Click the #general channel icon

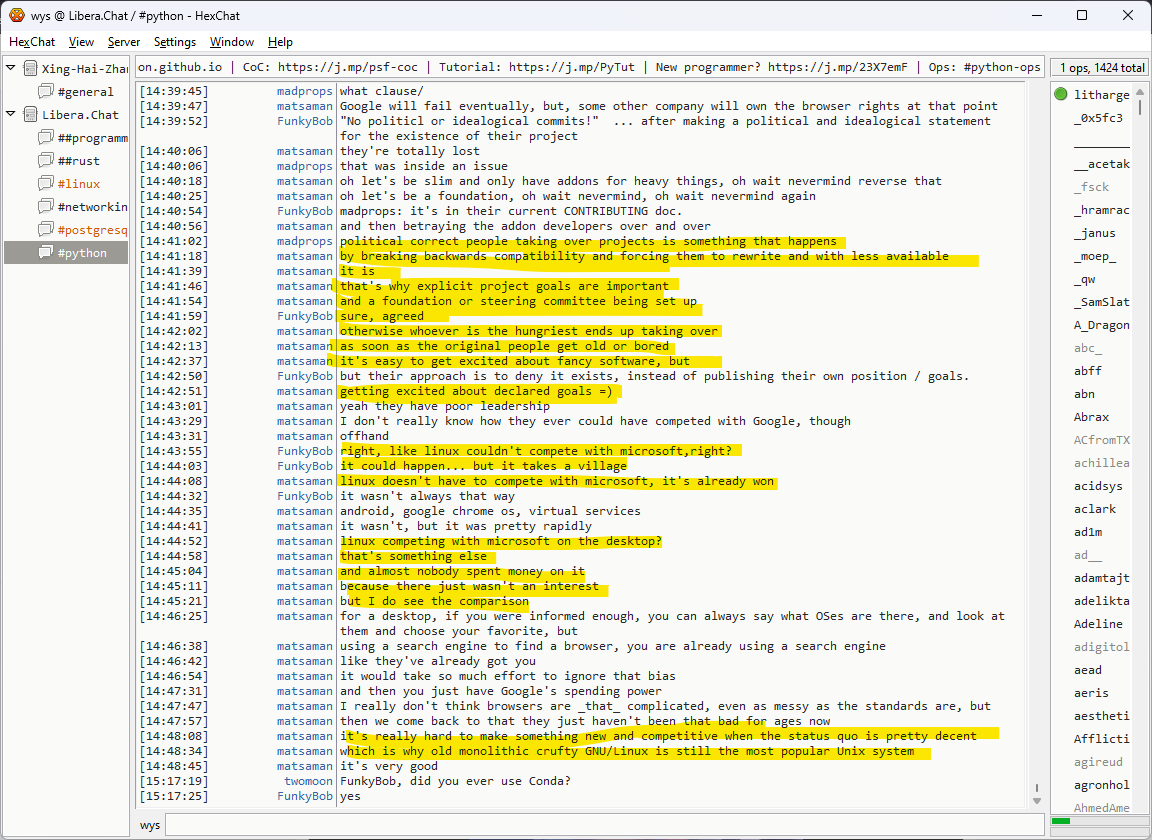(46, 92)
